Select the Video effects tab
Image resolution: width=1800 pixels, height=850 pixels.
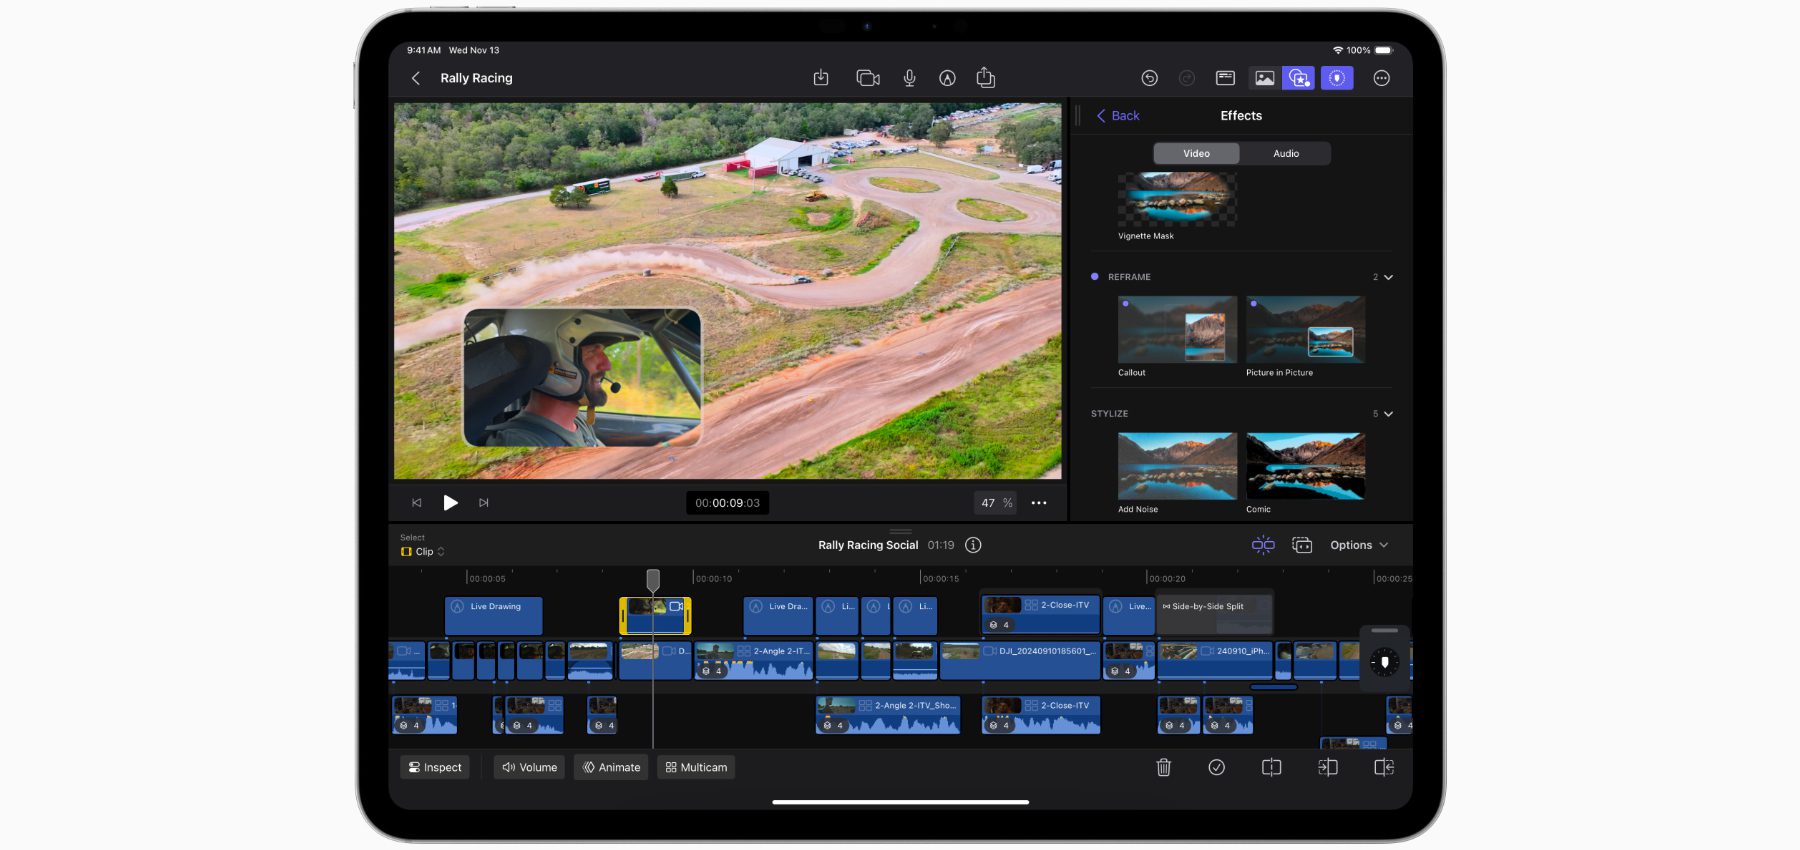point(1196,153)
